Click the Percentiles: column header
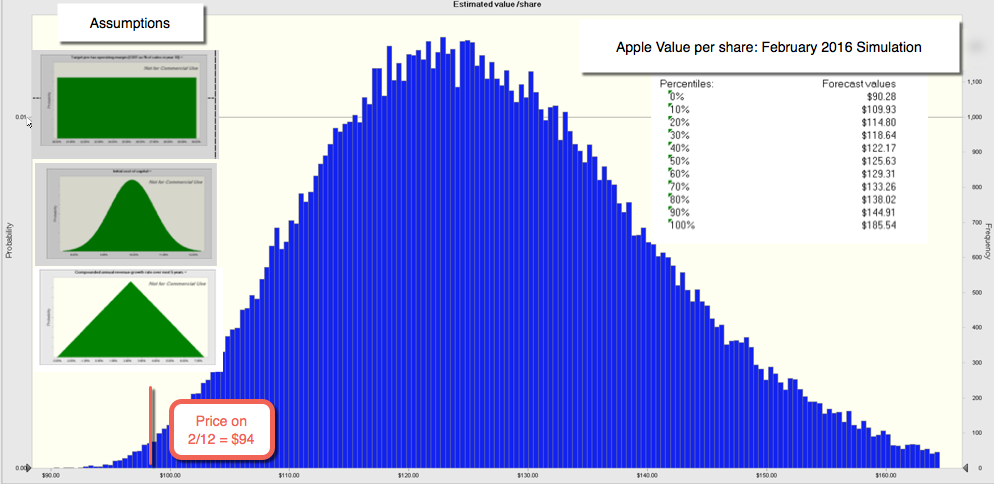 [687, 84]
